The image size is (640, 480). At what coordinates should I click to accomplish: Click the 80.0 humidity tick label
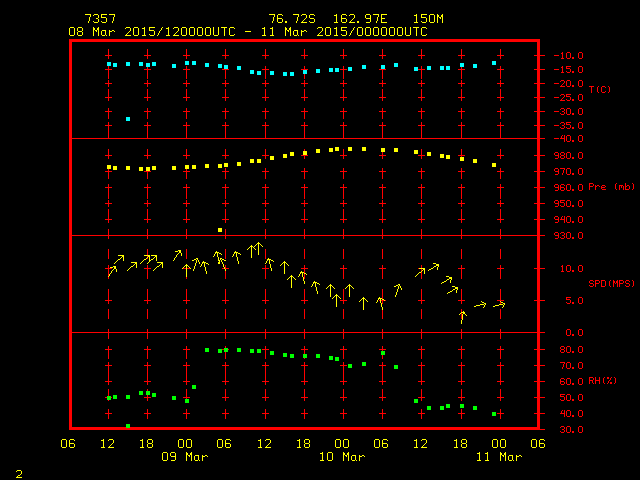(566, 350)
